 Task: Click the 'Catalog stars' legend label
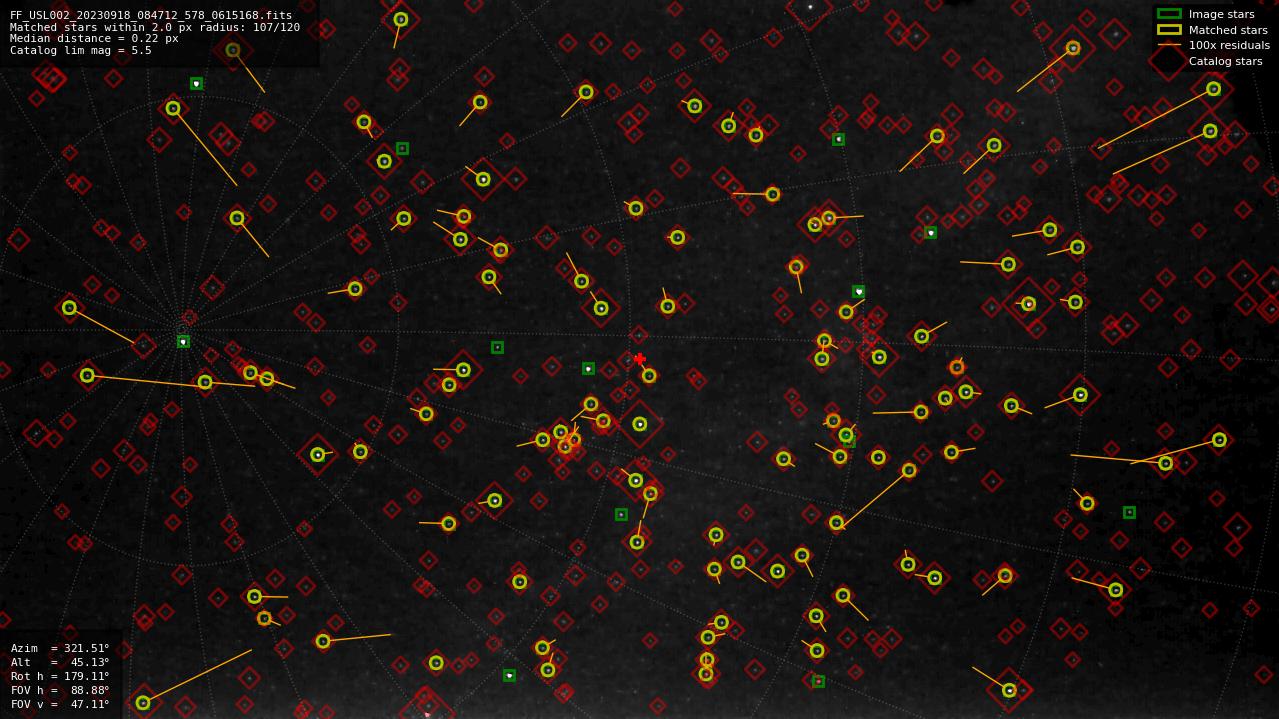[x=1225, y=61]
